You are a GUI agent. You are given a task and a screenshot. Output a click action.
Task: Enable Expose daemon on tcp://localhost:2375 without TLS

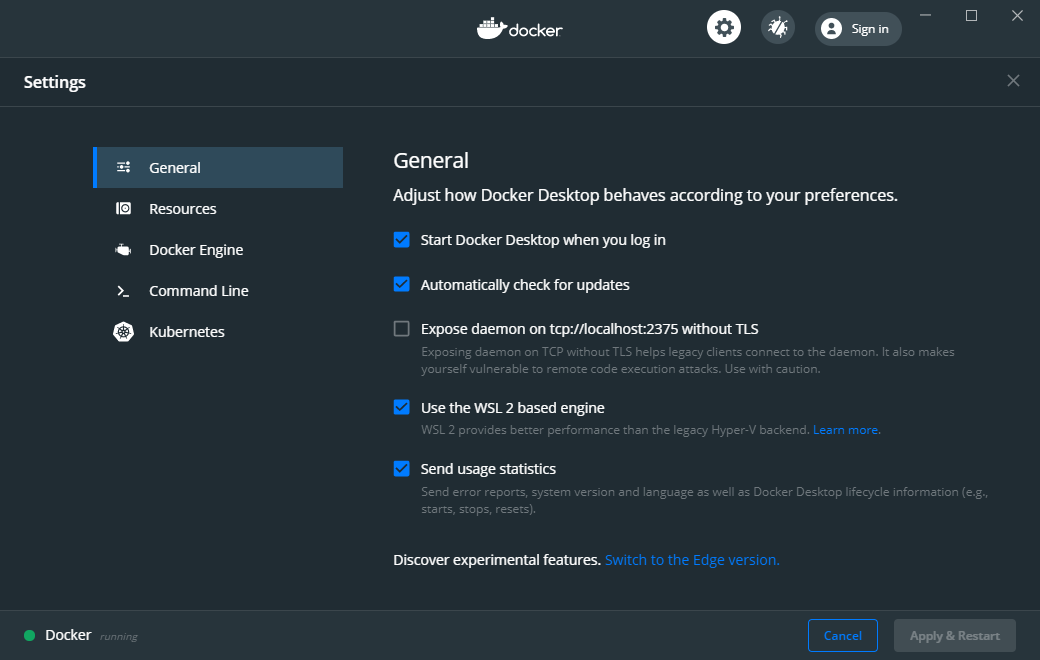coord(401,328)
